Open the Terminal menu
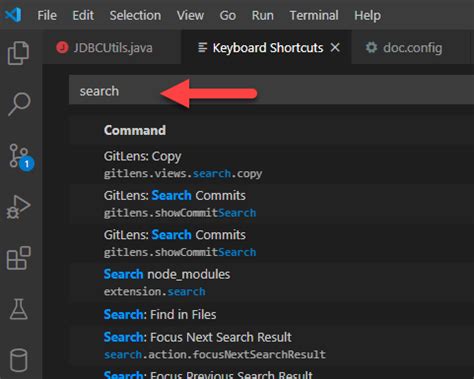This screenshot has height=379, width=474. [314, 15]
